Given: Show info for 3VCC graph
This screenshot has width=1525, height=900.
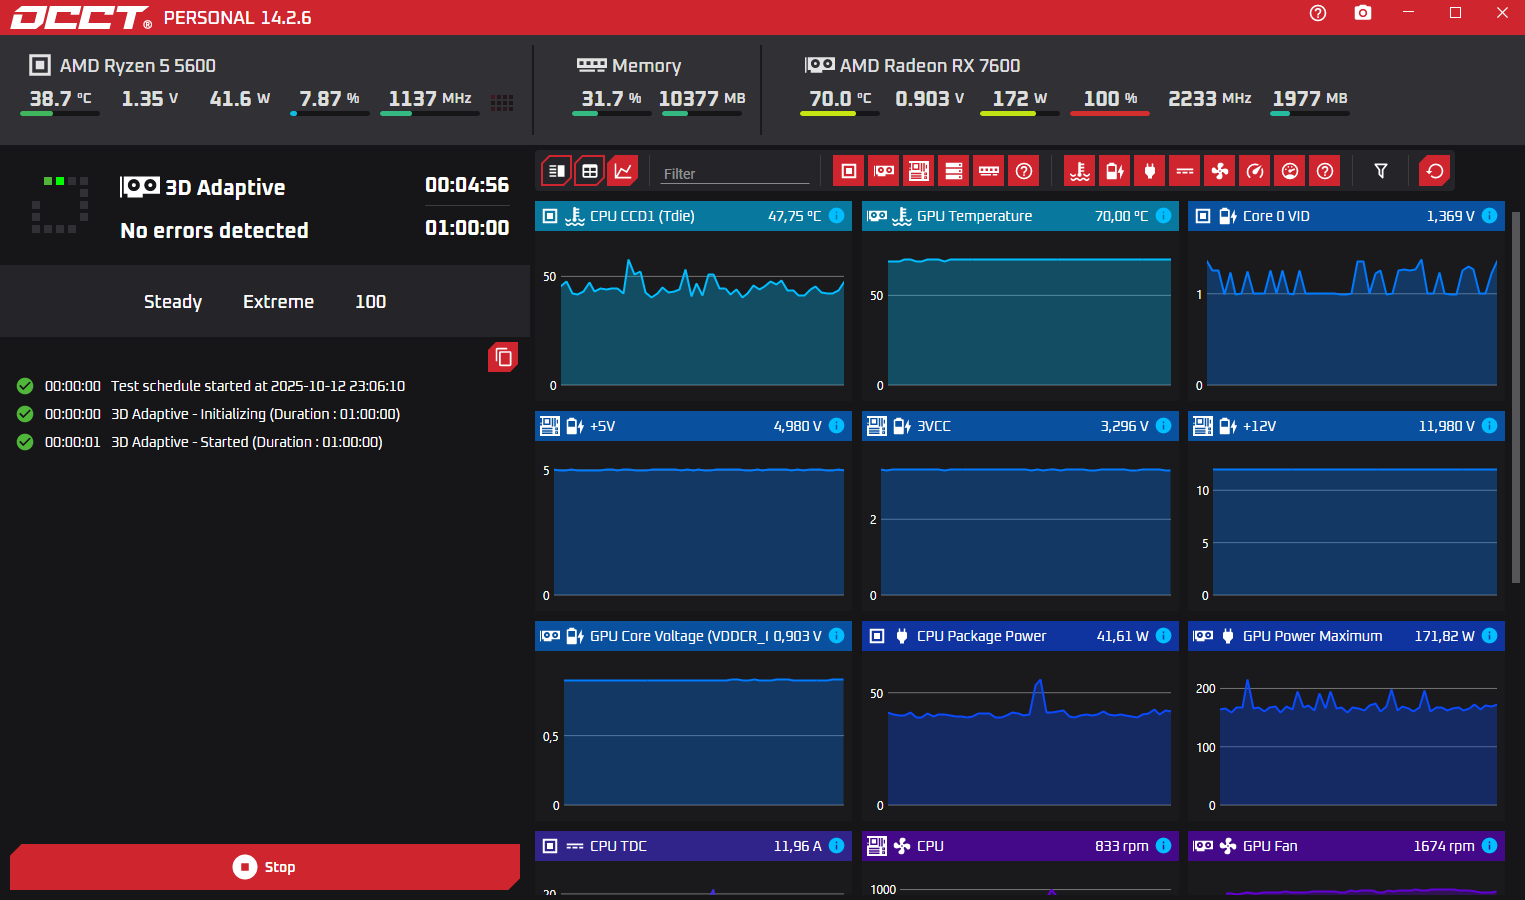Looking at the screenshot, I should (x=1163, y=426).
